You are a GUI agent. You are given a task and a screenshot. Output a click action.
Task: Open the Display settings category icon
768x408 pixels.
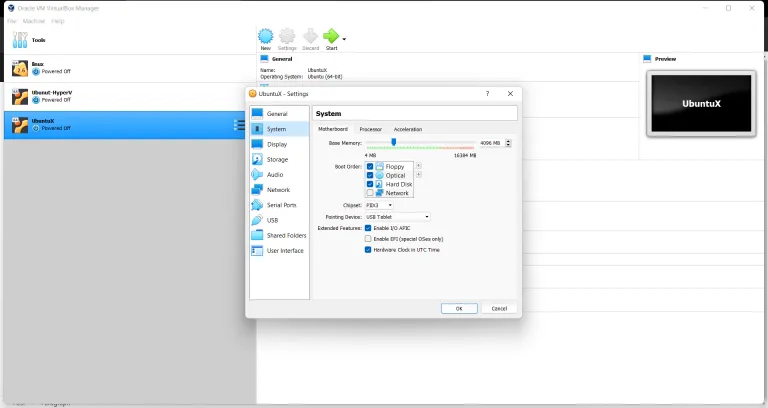pyautogui.click(x=257, y=144)
